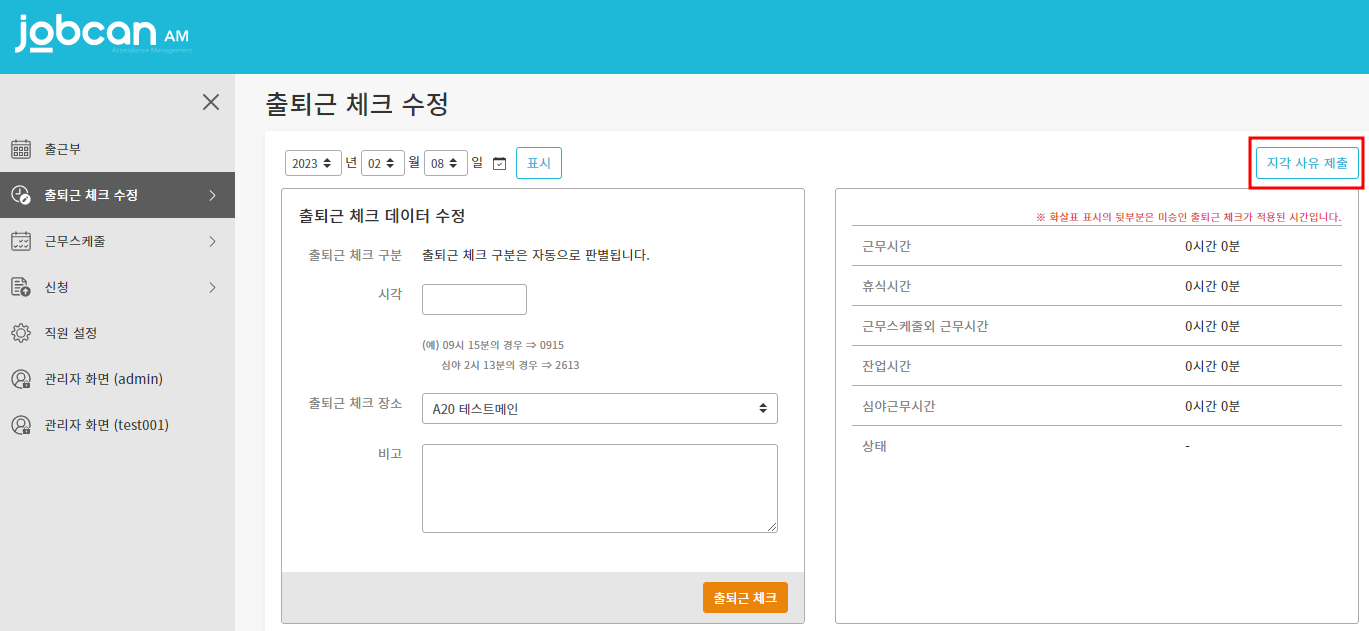Click into the 시각 time input field

pyautogui.click(x=474, y=299)
